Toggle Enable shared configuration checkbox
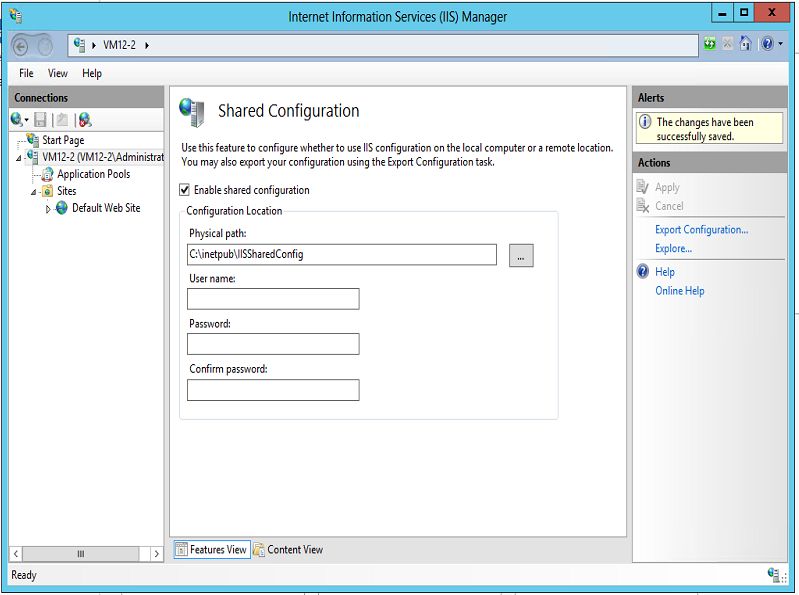 [x=184, y=190]
